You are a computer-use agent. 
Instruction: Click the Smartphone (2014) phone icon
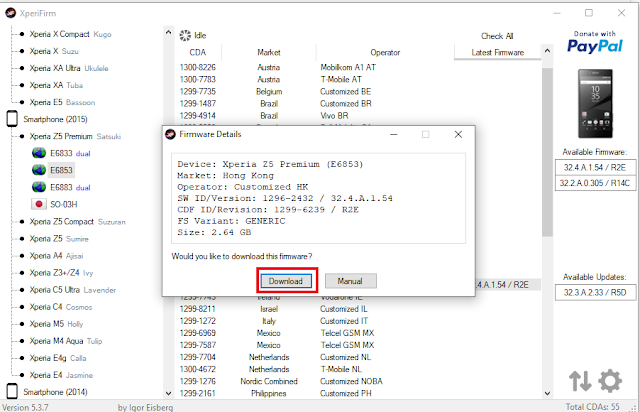[12, 391]
